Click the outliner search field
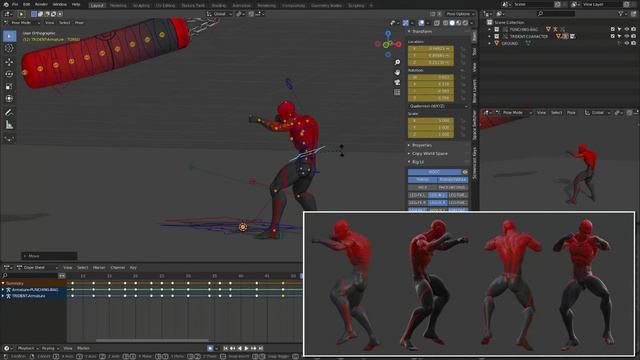Viewport: 640px width, 360px height. coord(555,14)
